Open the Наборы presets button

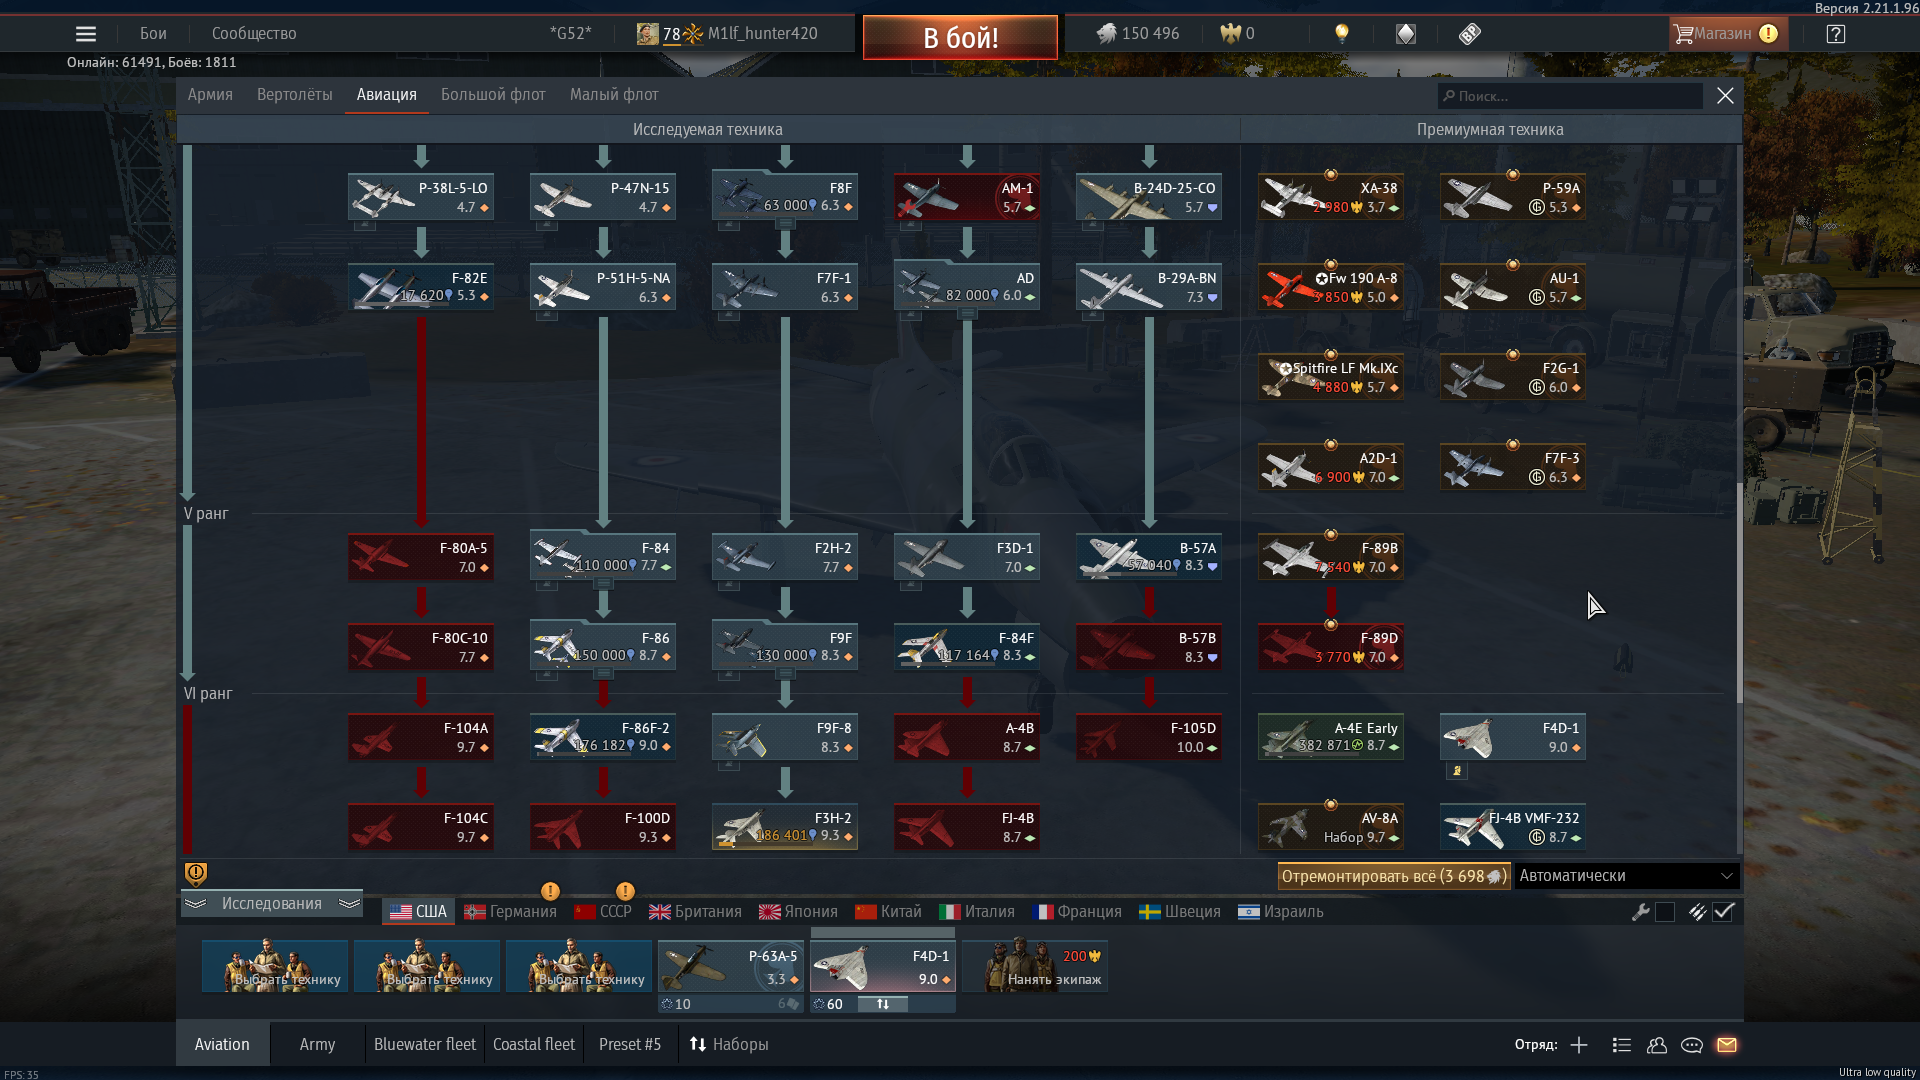pyautogui.click(x=729, y=1045)
